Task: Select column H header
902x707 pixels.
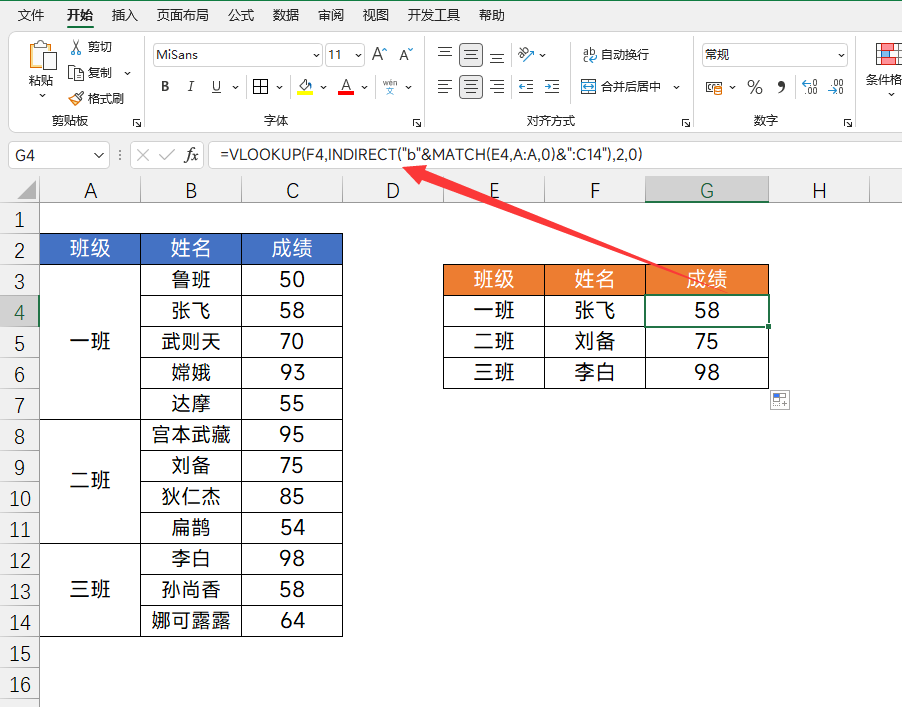Action: click(x=819, y=190)
